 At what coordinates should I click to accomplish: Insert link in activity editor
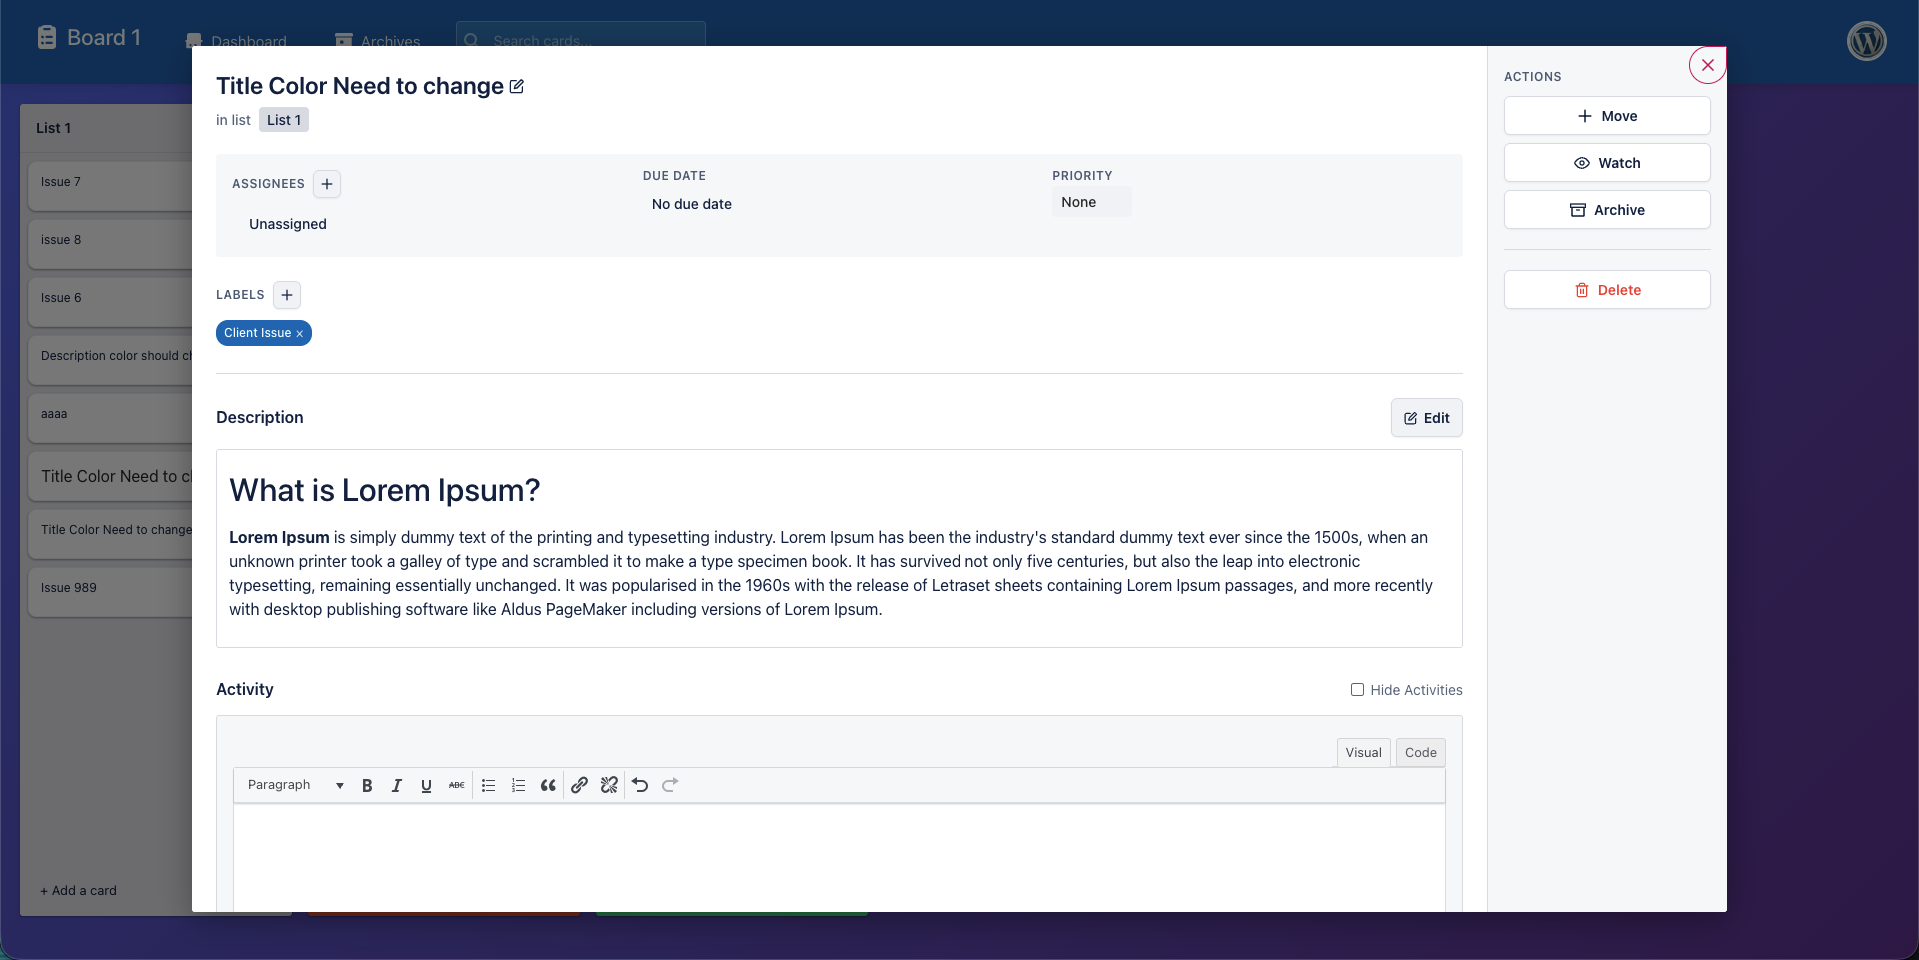click(579, 786)
